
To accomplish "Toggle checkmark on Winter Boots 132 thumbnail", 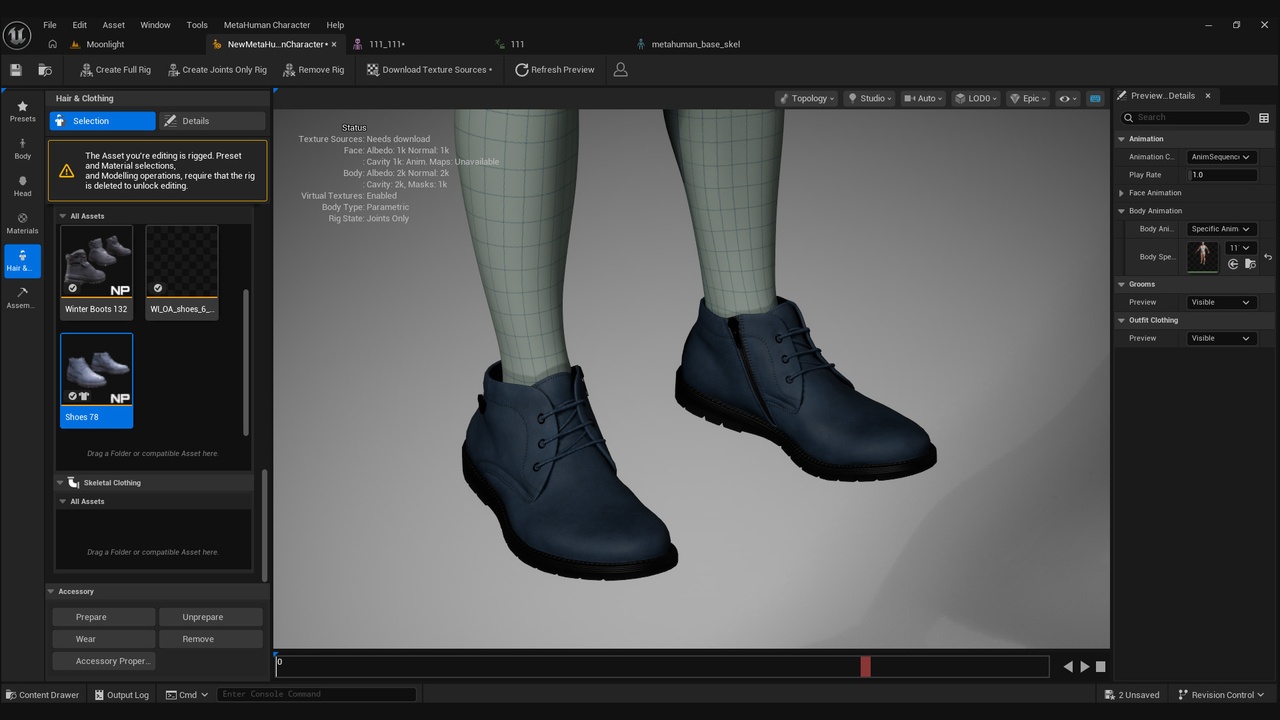I will pyautogui.click(x=72, y=288).
